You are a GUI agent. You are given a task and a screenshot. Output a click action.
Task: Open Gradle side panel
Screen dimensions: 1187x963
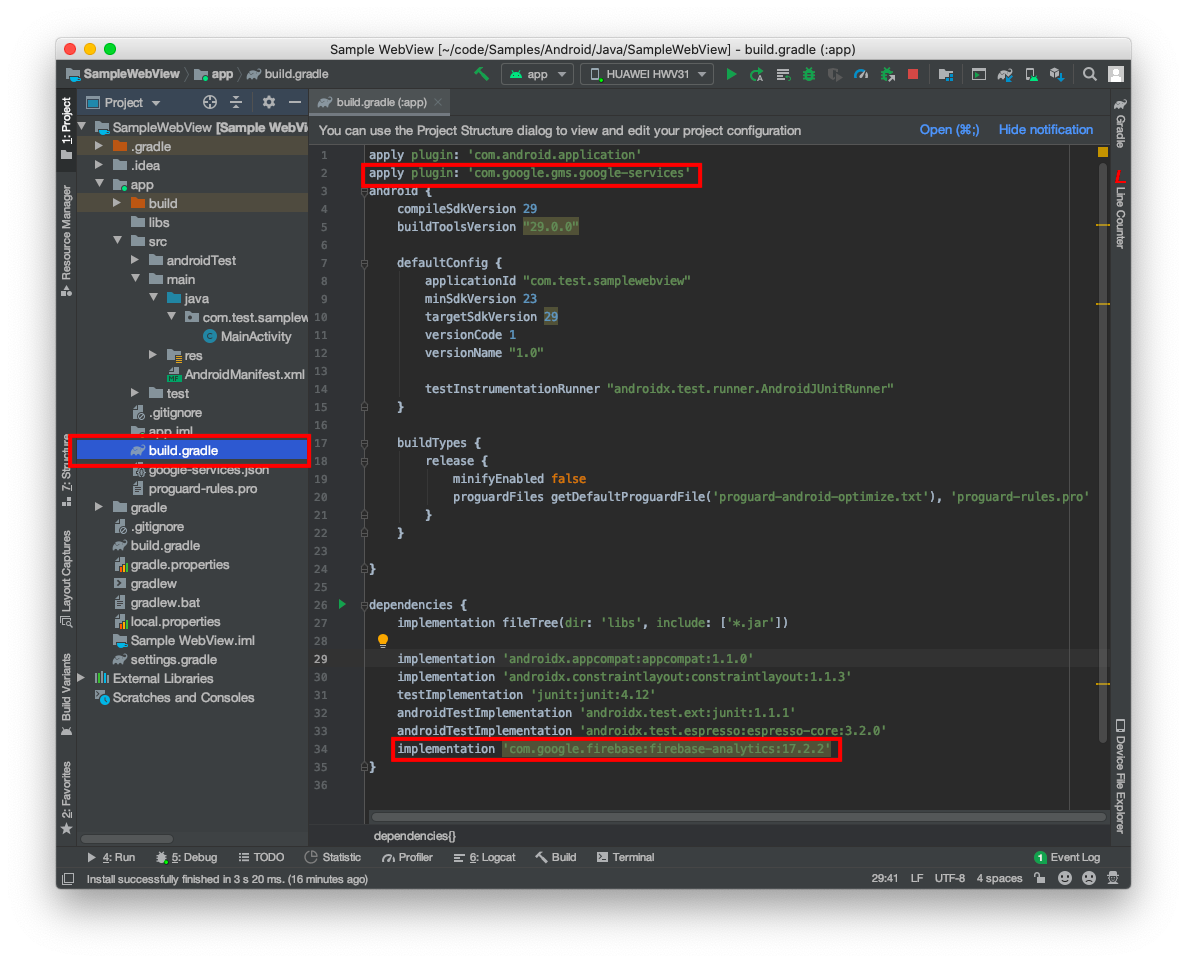click(1120, 123)
